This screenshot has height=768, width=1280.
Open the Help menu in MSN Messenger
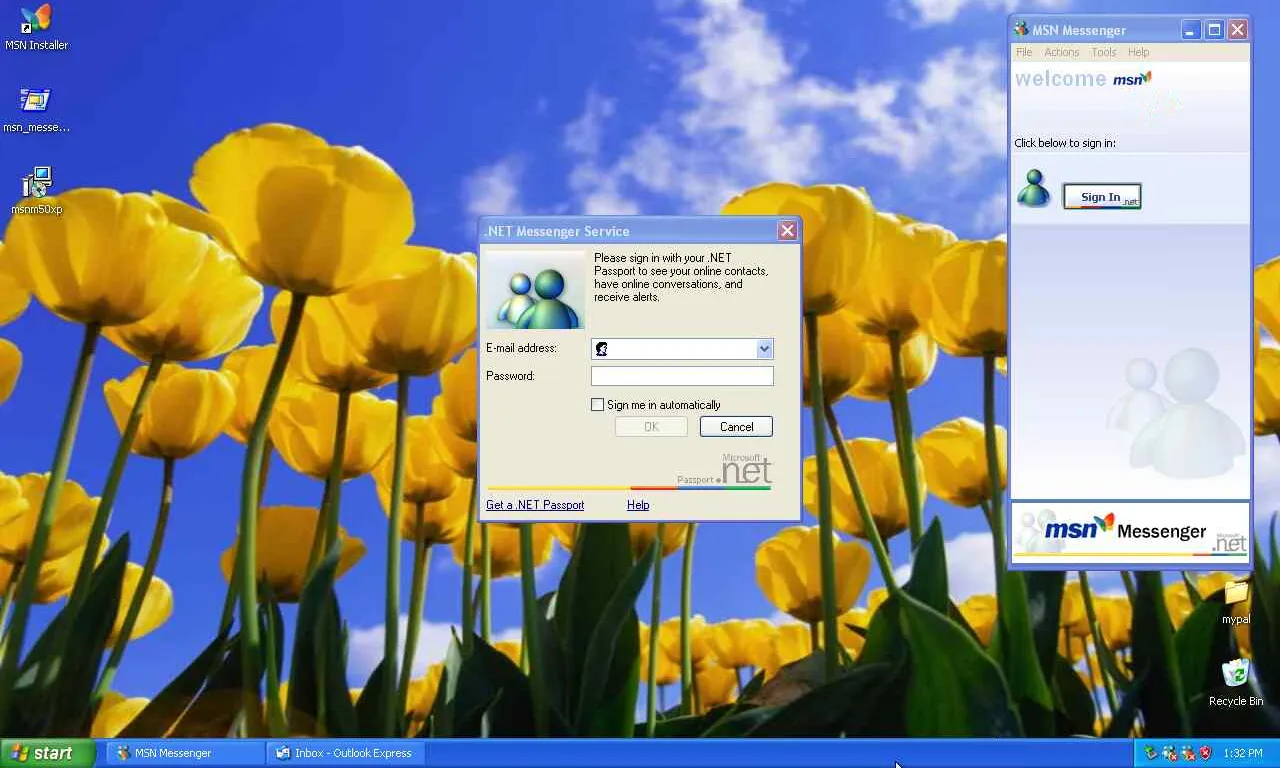(x=1138, y=52)
